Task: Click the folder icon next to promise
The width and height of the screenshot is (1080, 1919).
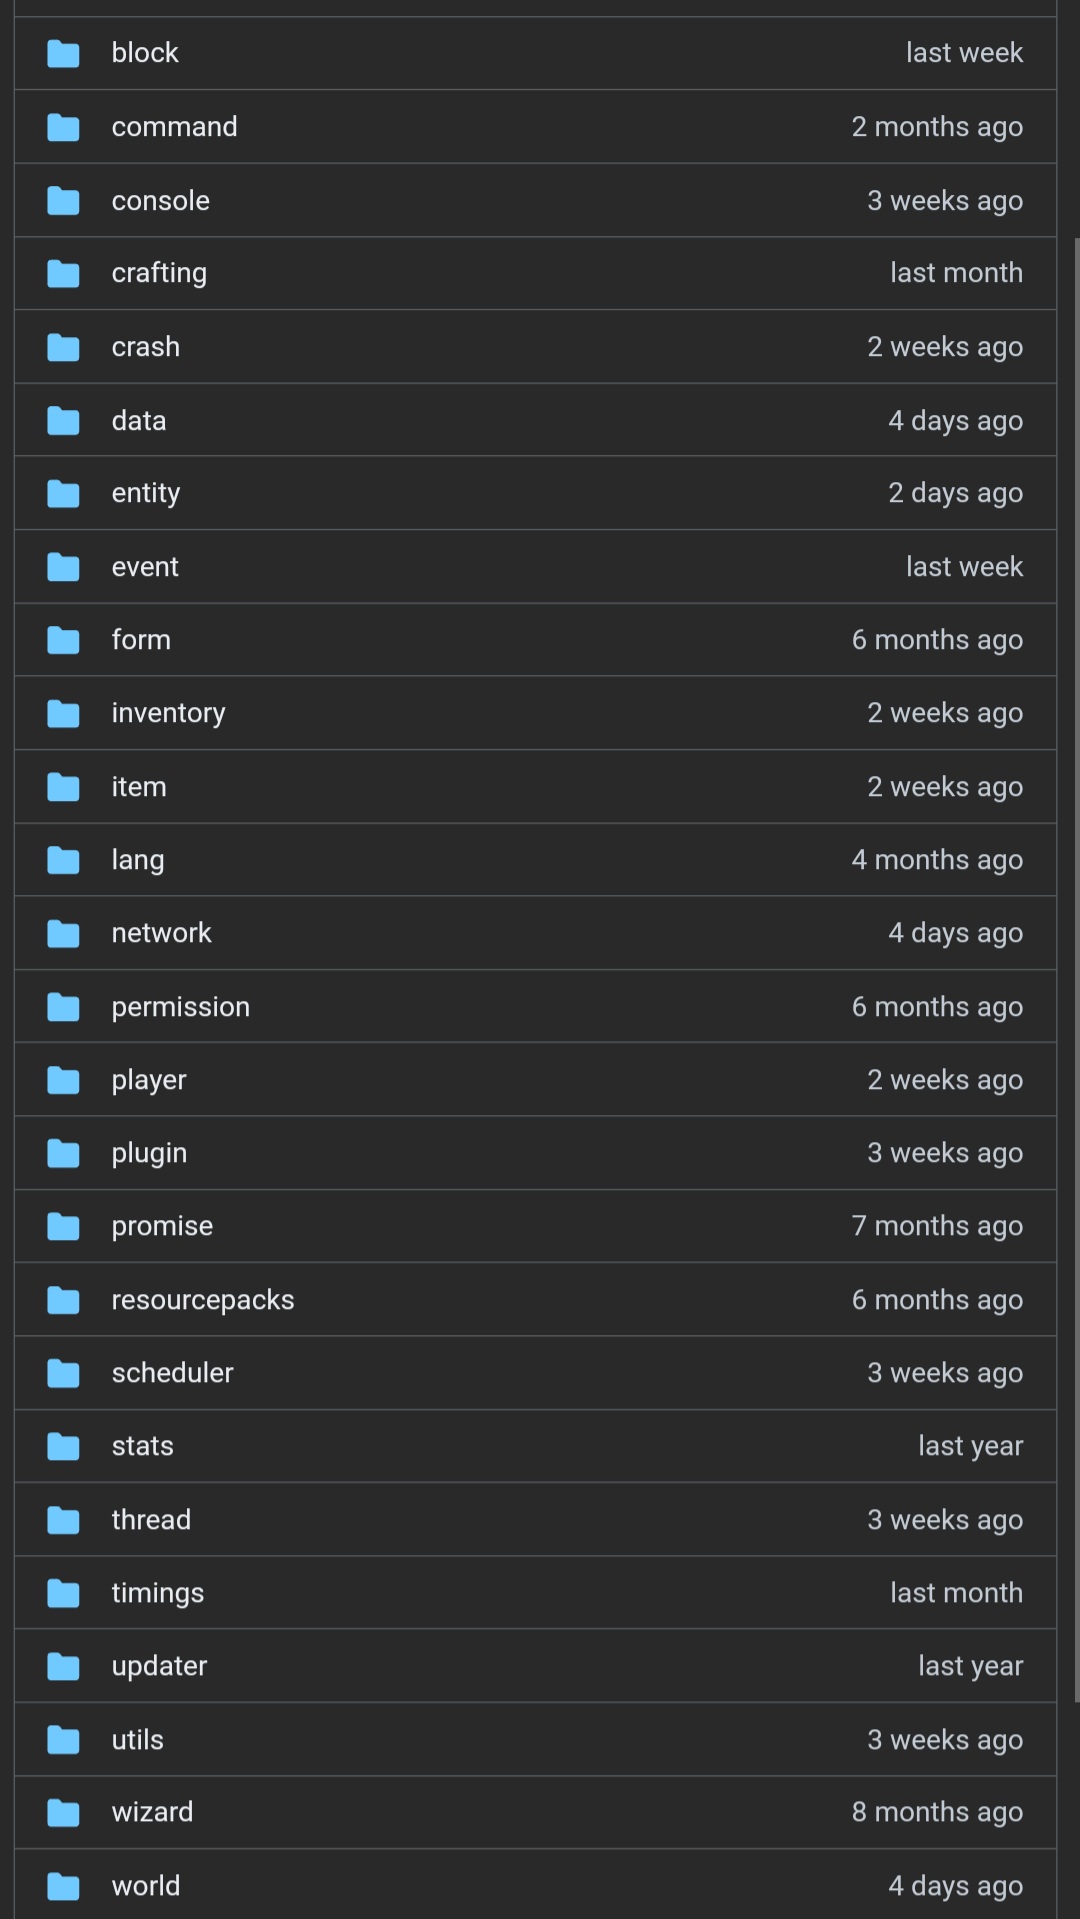Action: (63, 1226)
